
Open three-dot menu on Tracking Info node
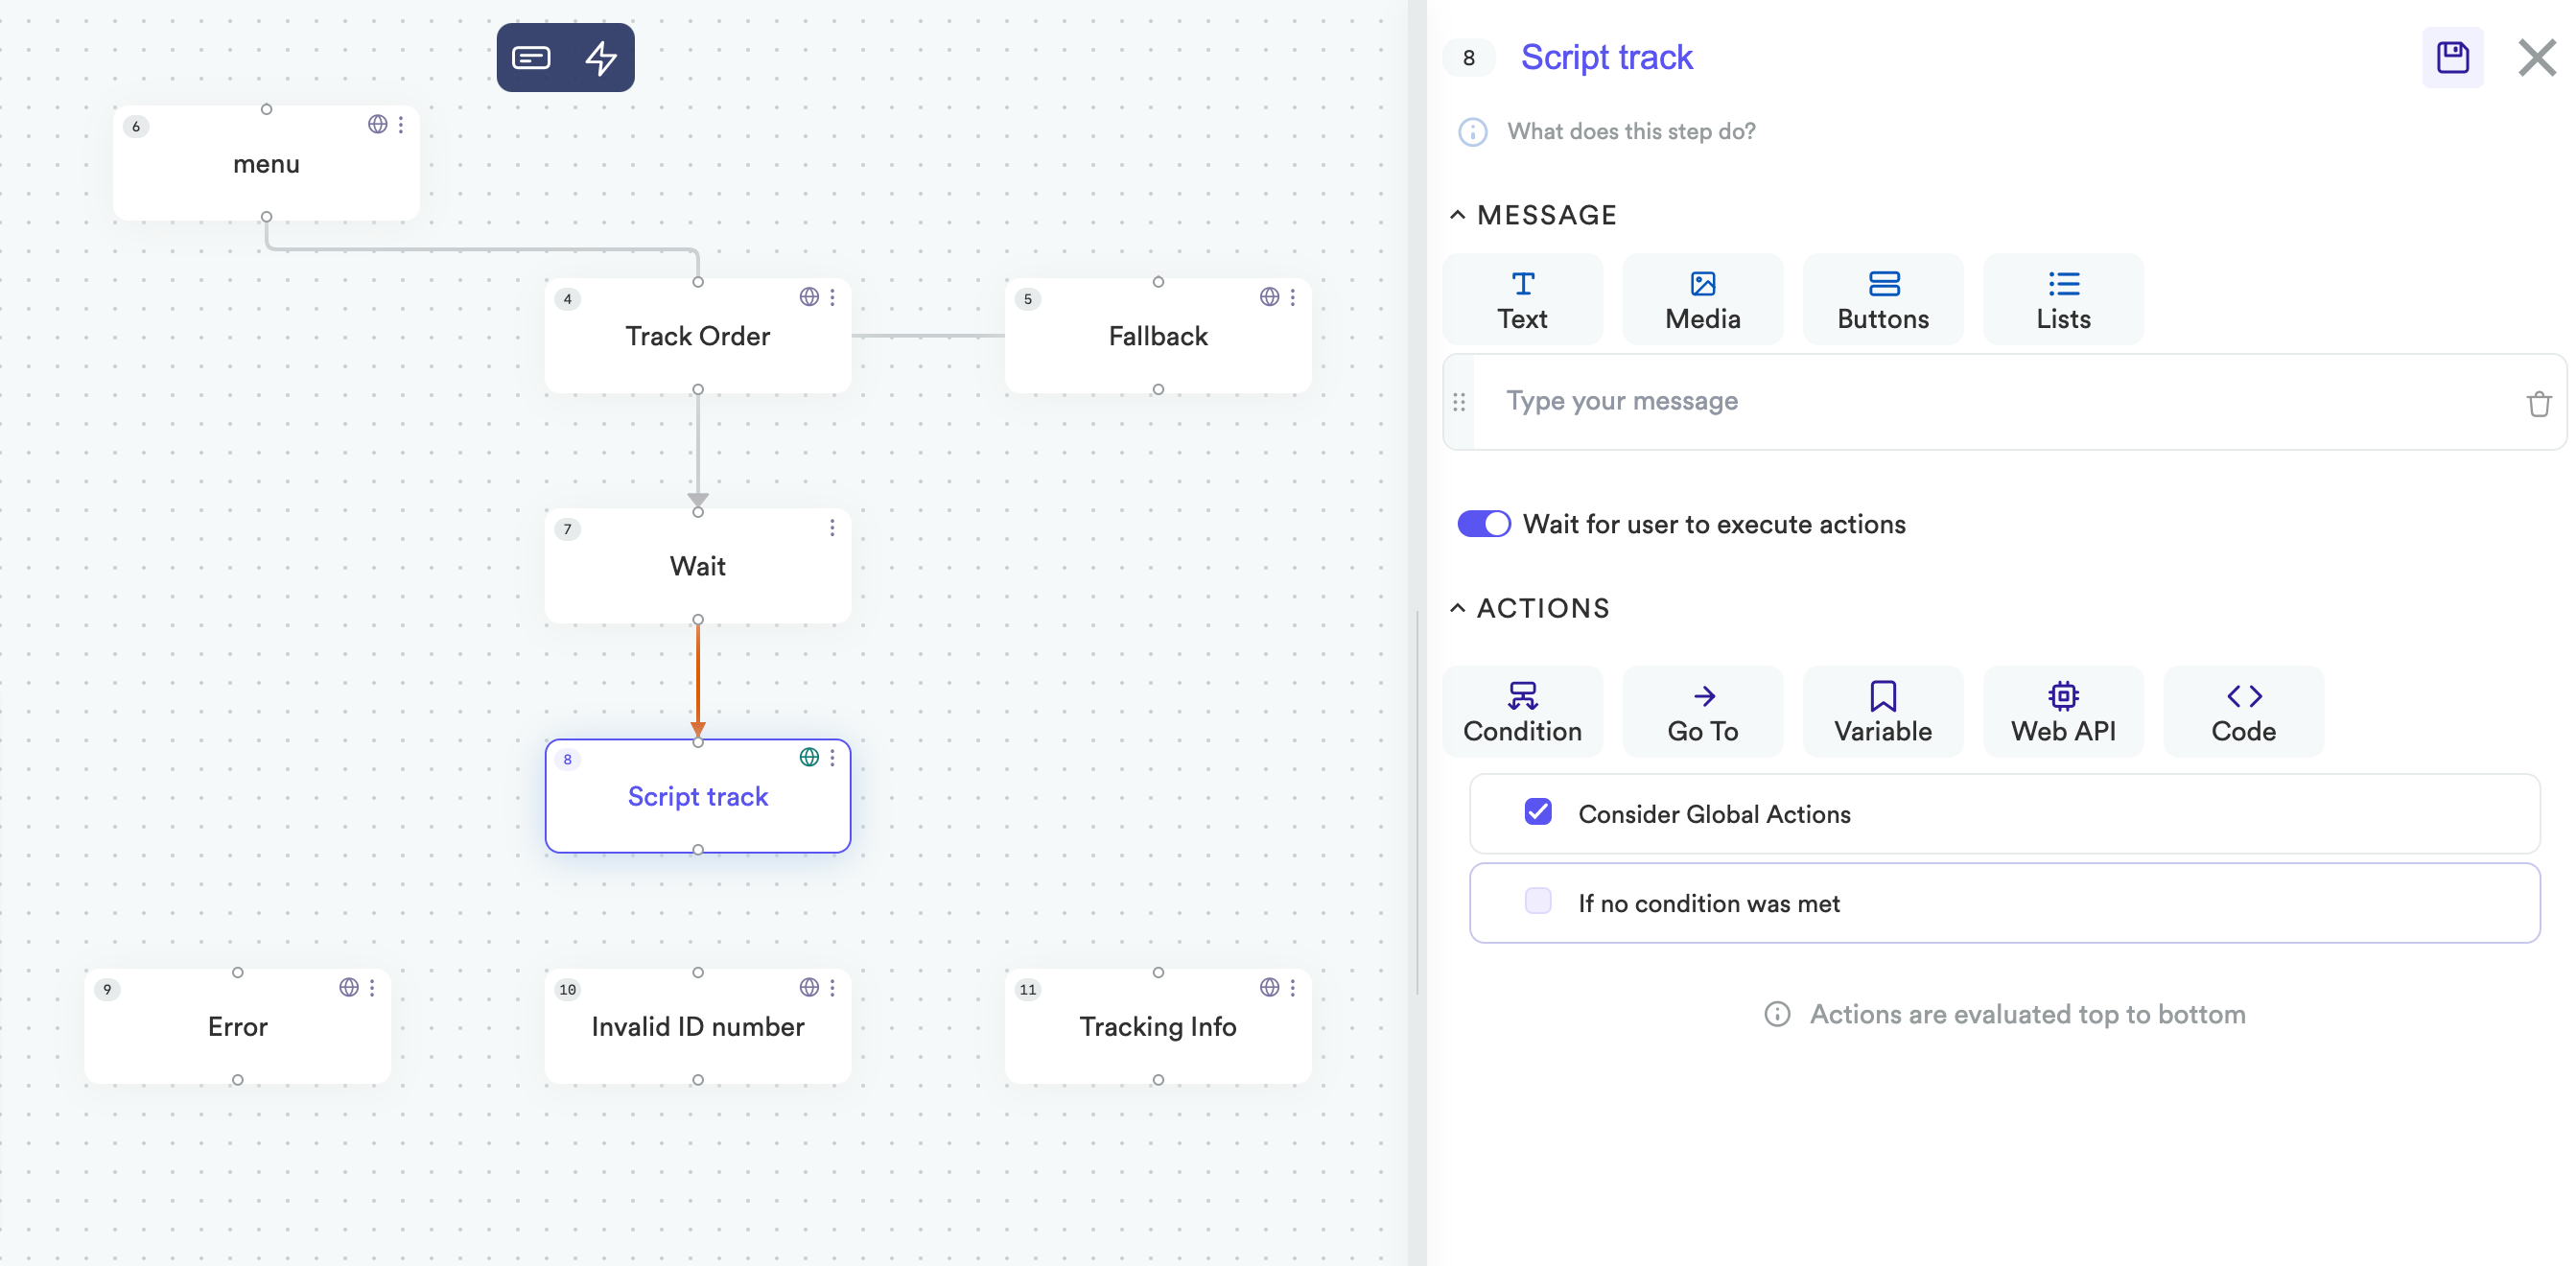[1292, 988]
